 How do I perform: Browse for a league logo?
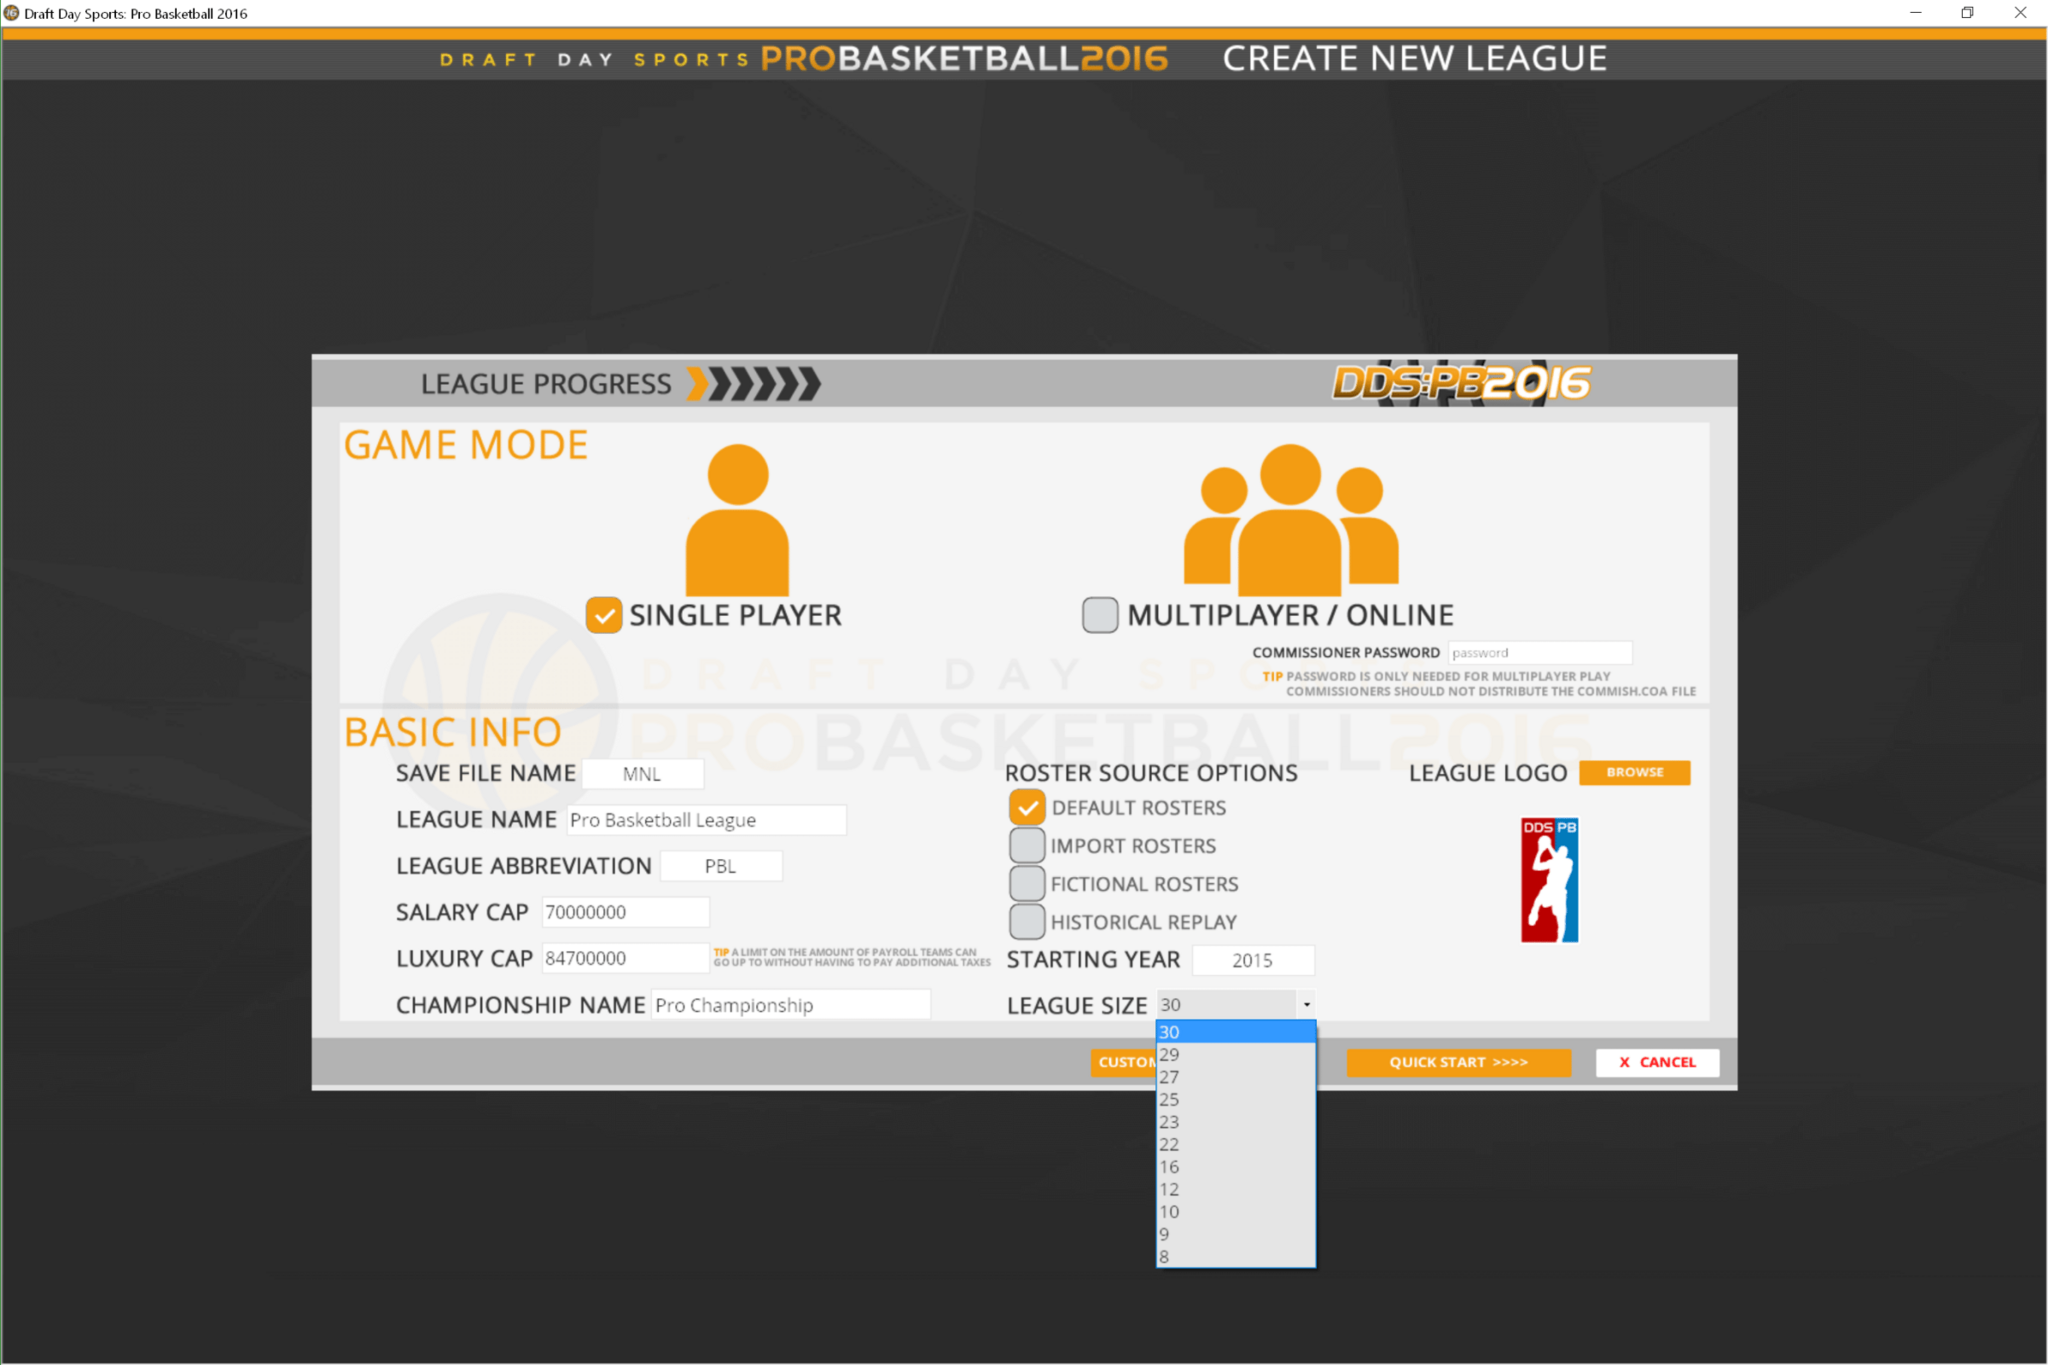pyautogui.click(x=1635, y=772)
